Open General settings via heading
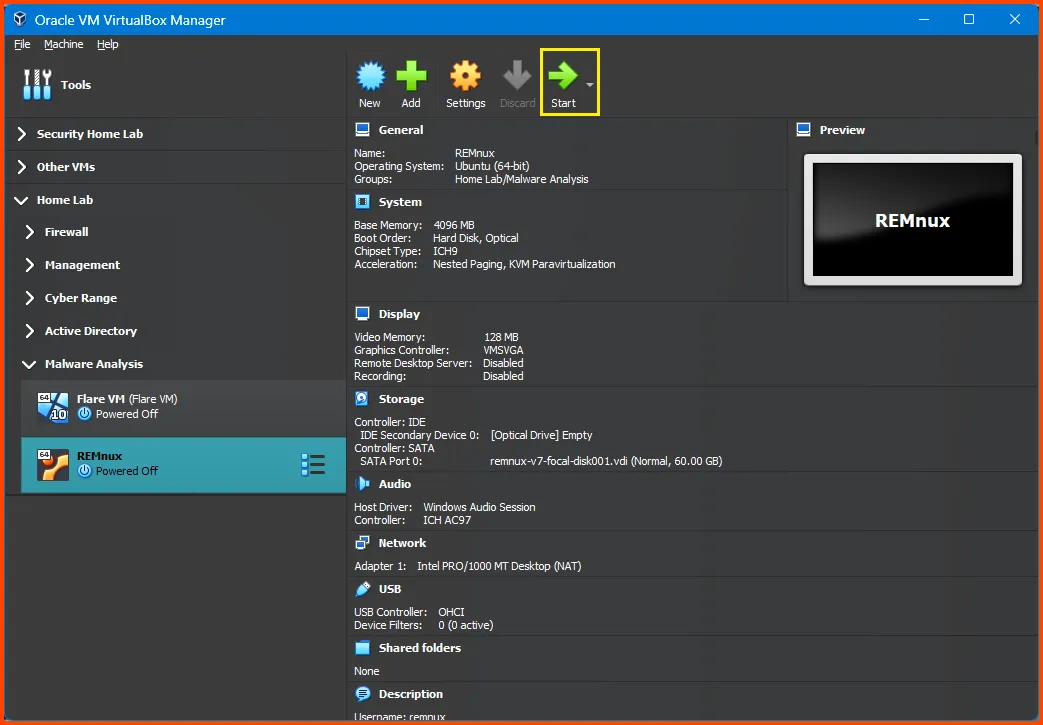The width and height of the screenshot is (1043, 725). pyautogui.click(x=400, y=130)
